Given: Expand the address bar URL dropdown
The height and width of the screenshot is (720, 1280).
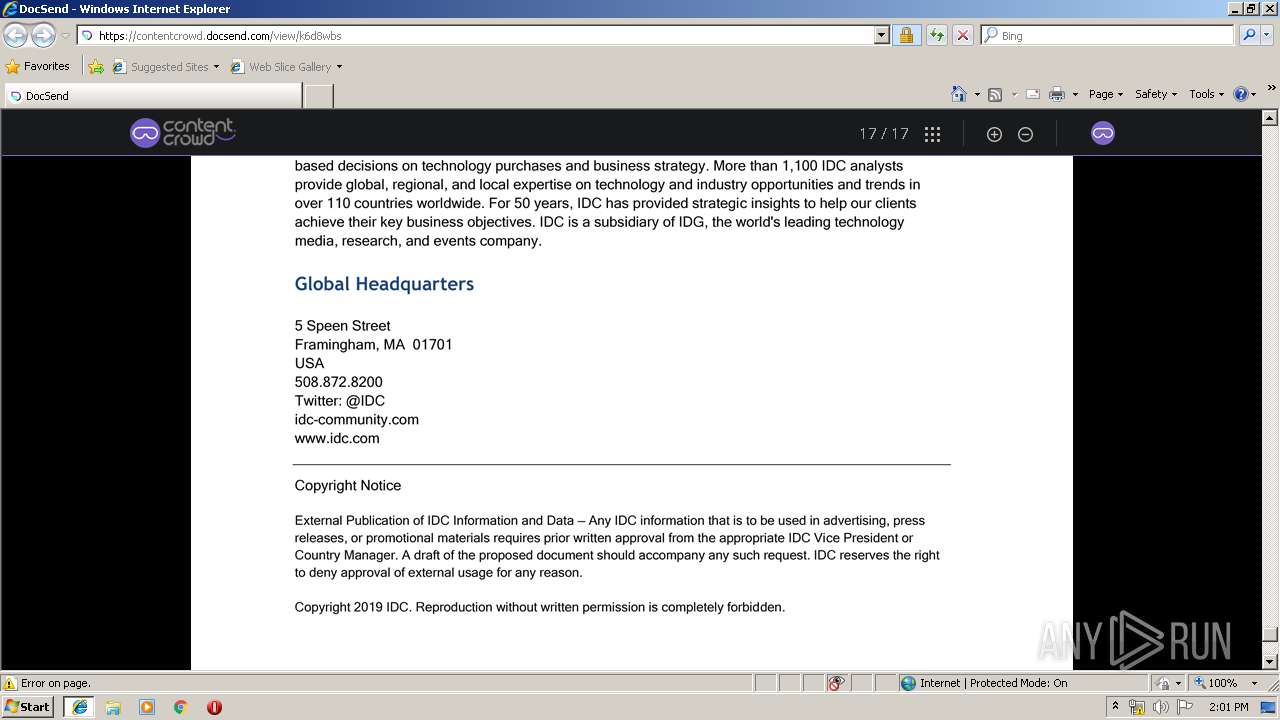Looking at the screenshot, I should pyautogui.click(x=881, y=35).
